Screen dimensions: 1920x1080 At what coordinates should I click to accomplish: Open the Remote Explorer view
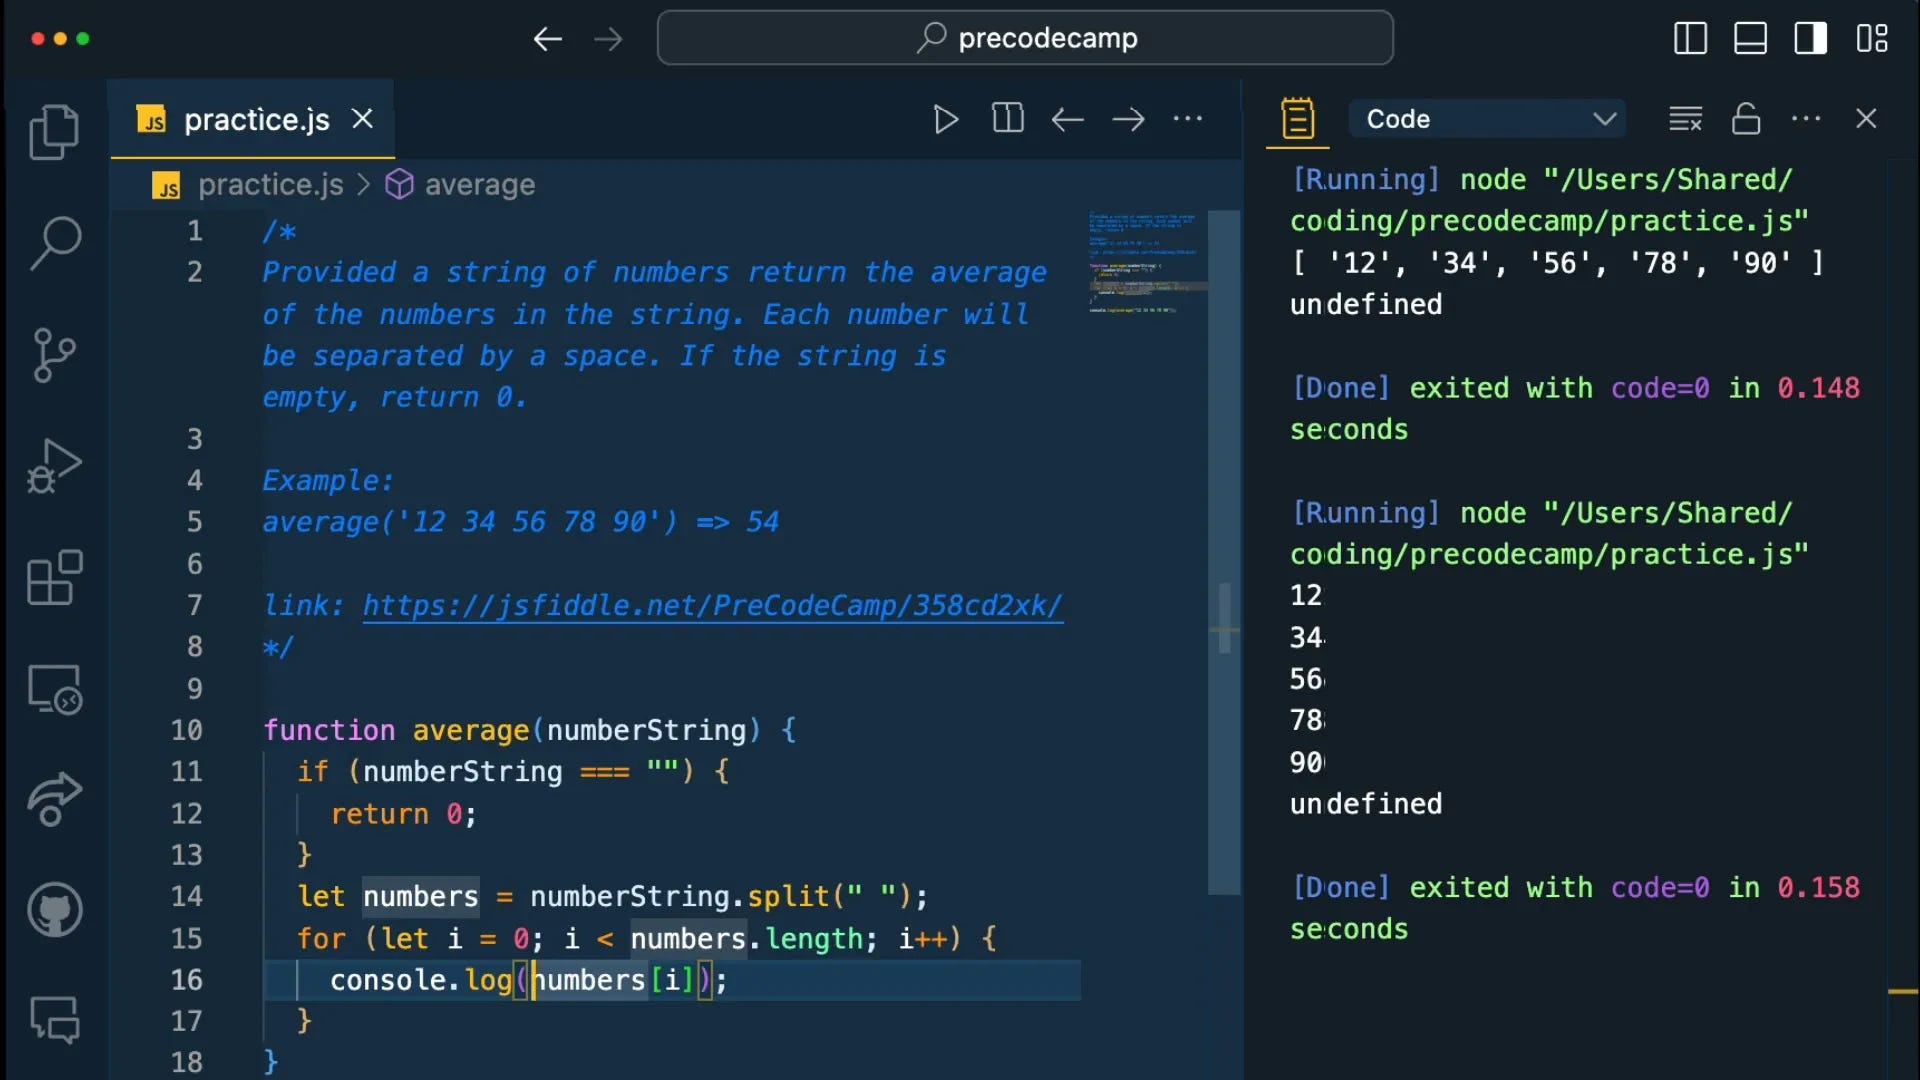pyautogui.click(x=54, y=690)
